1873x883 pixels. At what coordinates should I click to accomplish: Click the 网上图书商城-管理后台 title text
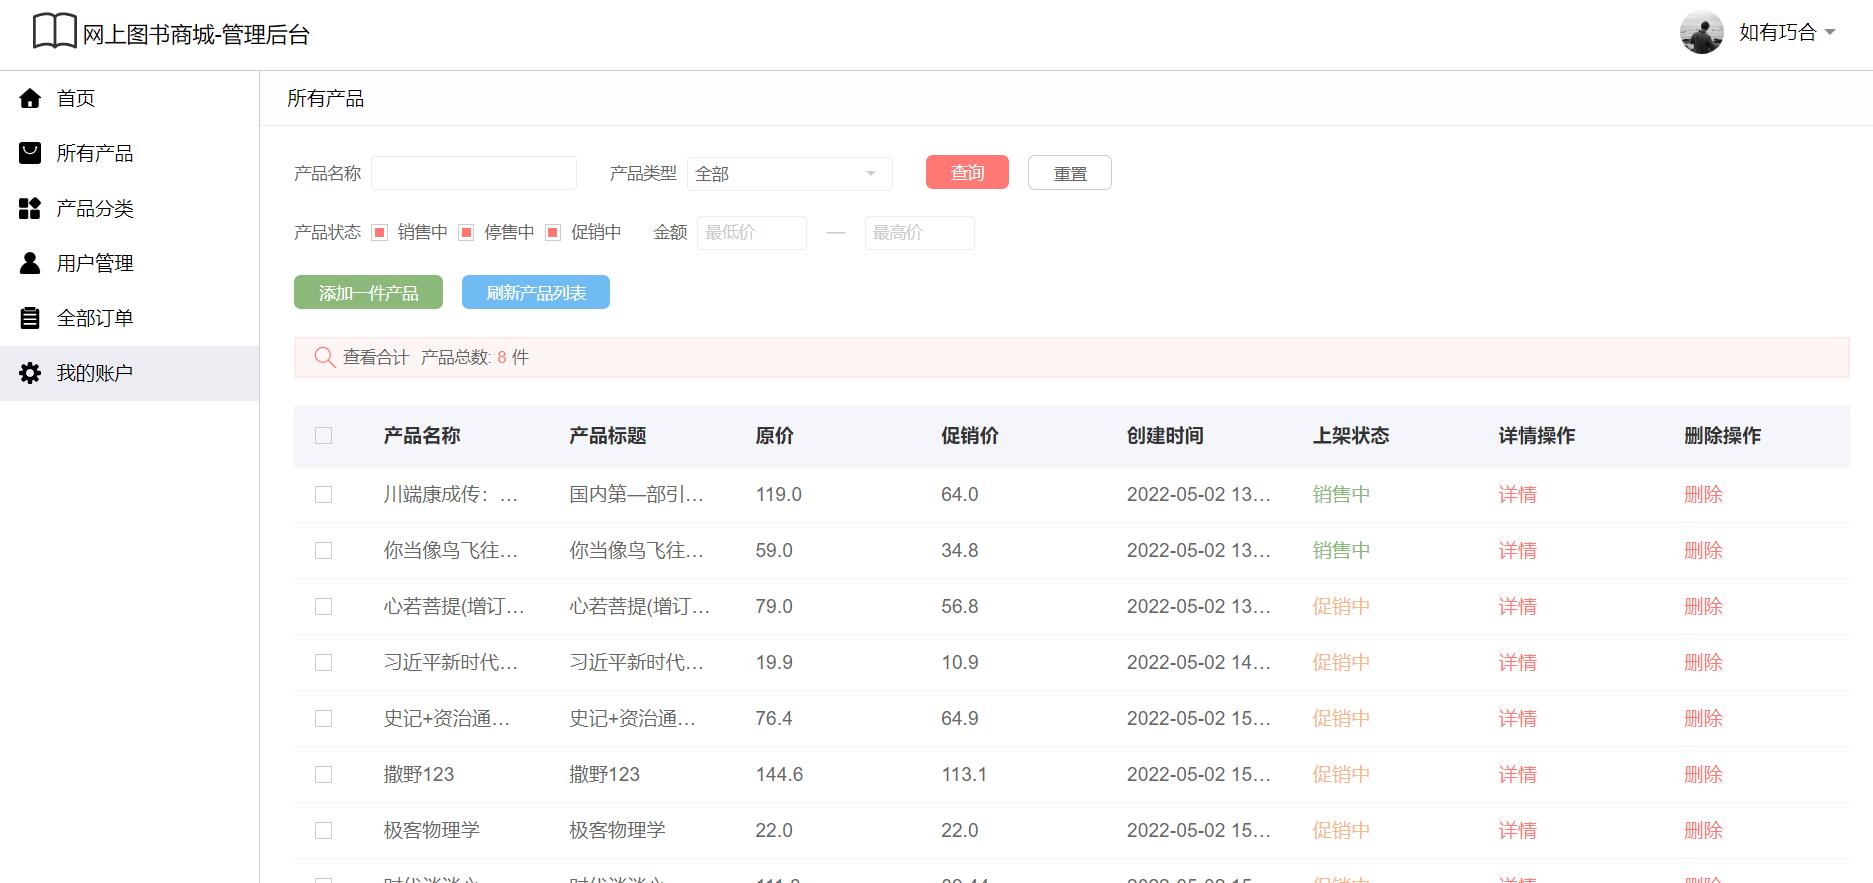coord(196,35)
